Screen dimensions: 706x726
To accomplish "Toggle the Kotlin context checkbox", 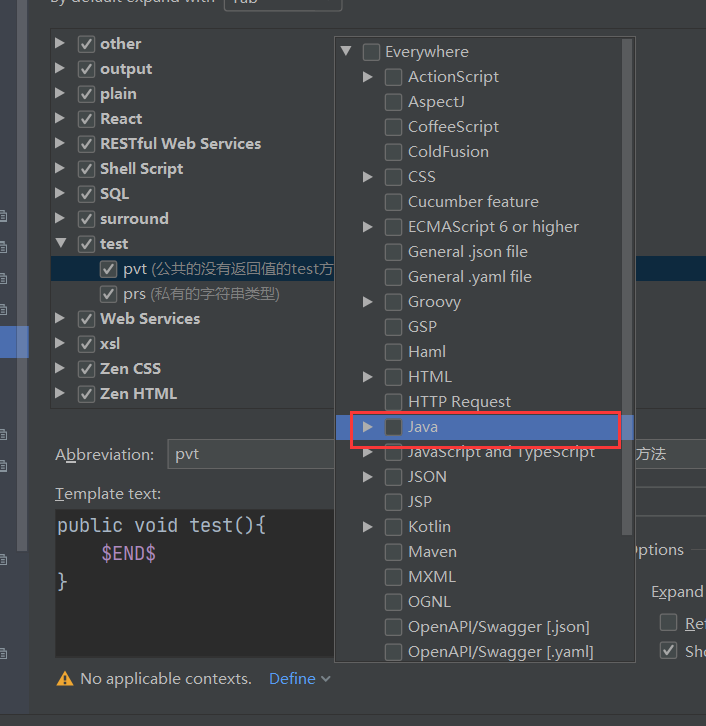I will 394,527.
